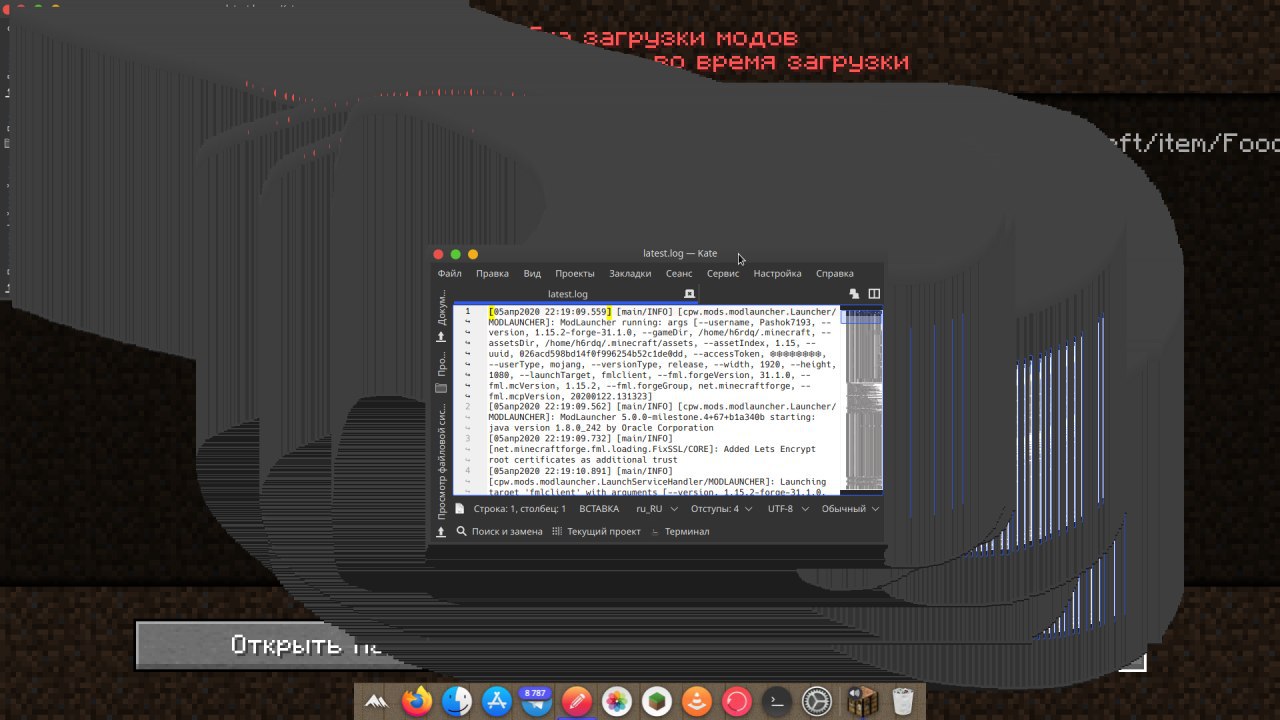Screen dimensions: 1280x720
Task: Click the document status icon in status bar
Action: tap(460, 508)
